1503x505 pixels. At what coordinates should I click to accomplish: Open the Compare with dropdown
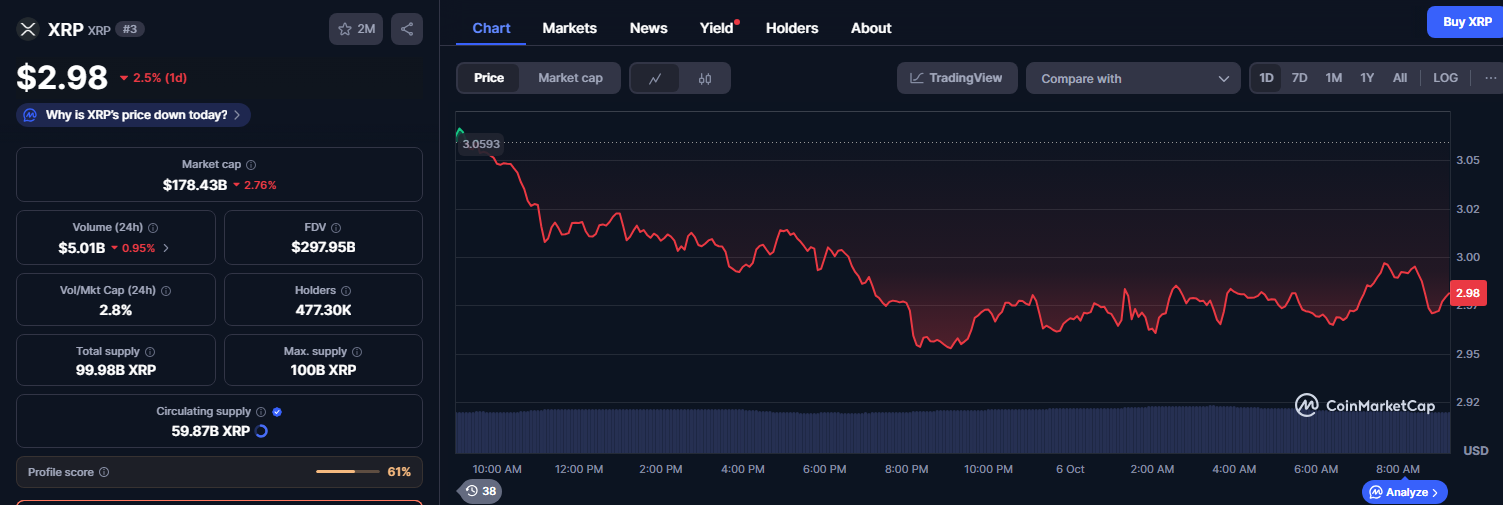1134,78
